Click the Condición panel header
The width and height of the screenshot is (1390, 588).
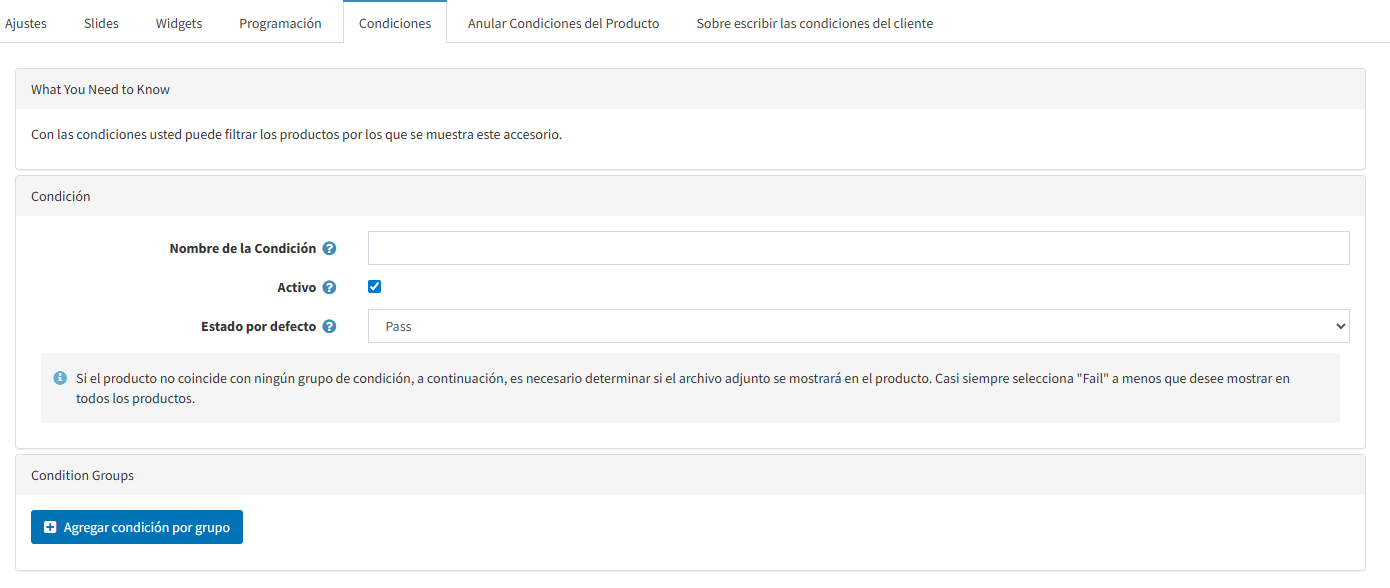click(x=61, y=196)
